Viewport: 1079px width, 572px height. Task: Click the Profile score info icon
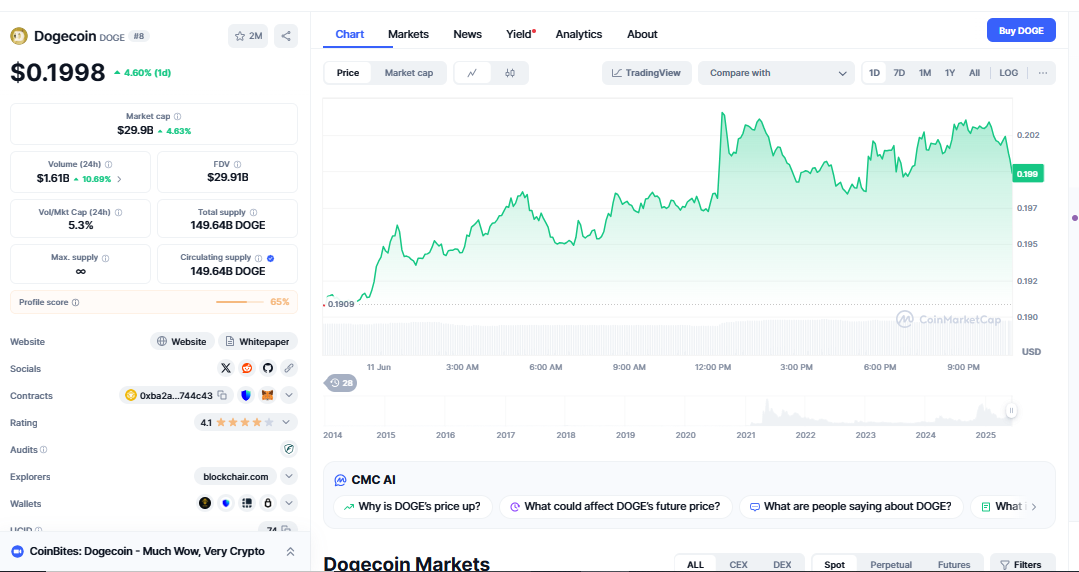76,302
